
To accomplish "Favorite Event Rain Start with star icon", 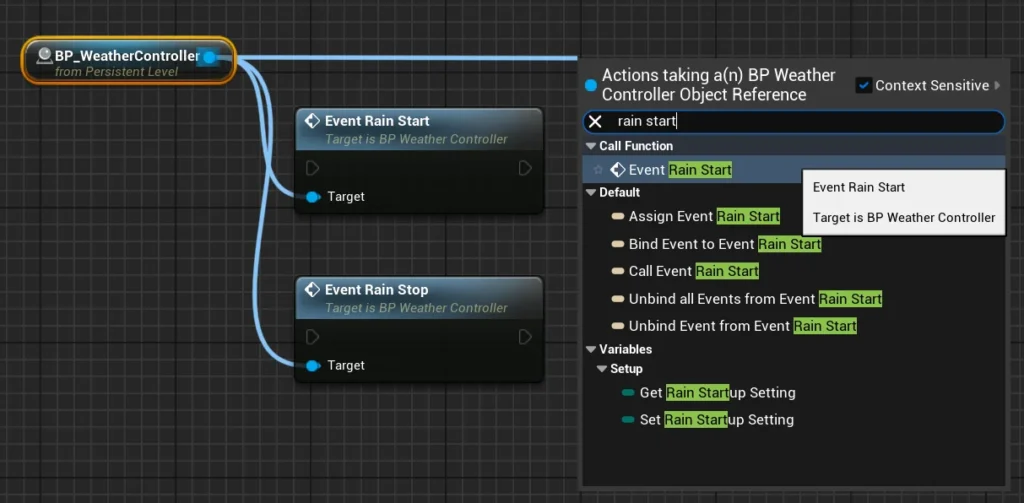I will click(598, 170).
